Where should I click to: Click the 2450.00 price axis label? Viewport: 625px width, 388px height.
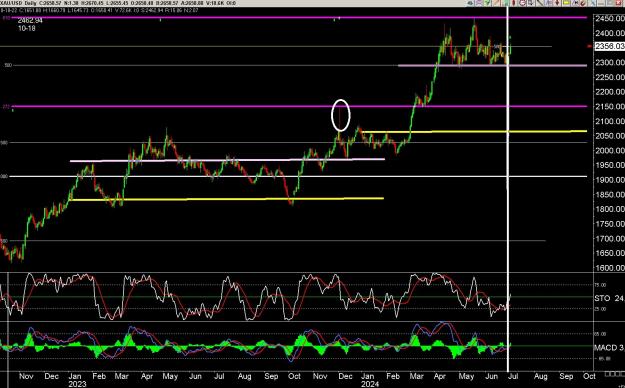point(609,19)
